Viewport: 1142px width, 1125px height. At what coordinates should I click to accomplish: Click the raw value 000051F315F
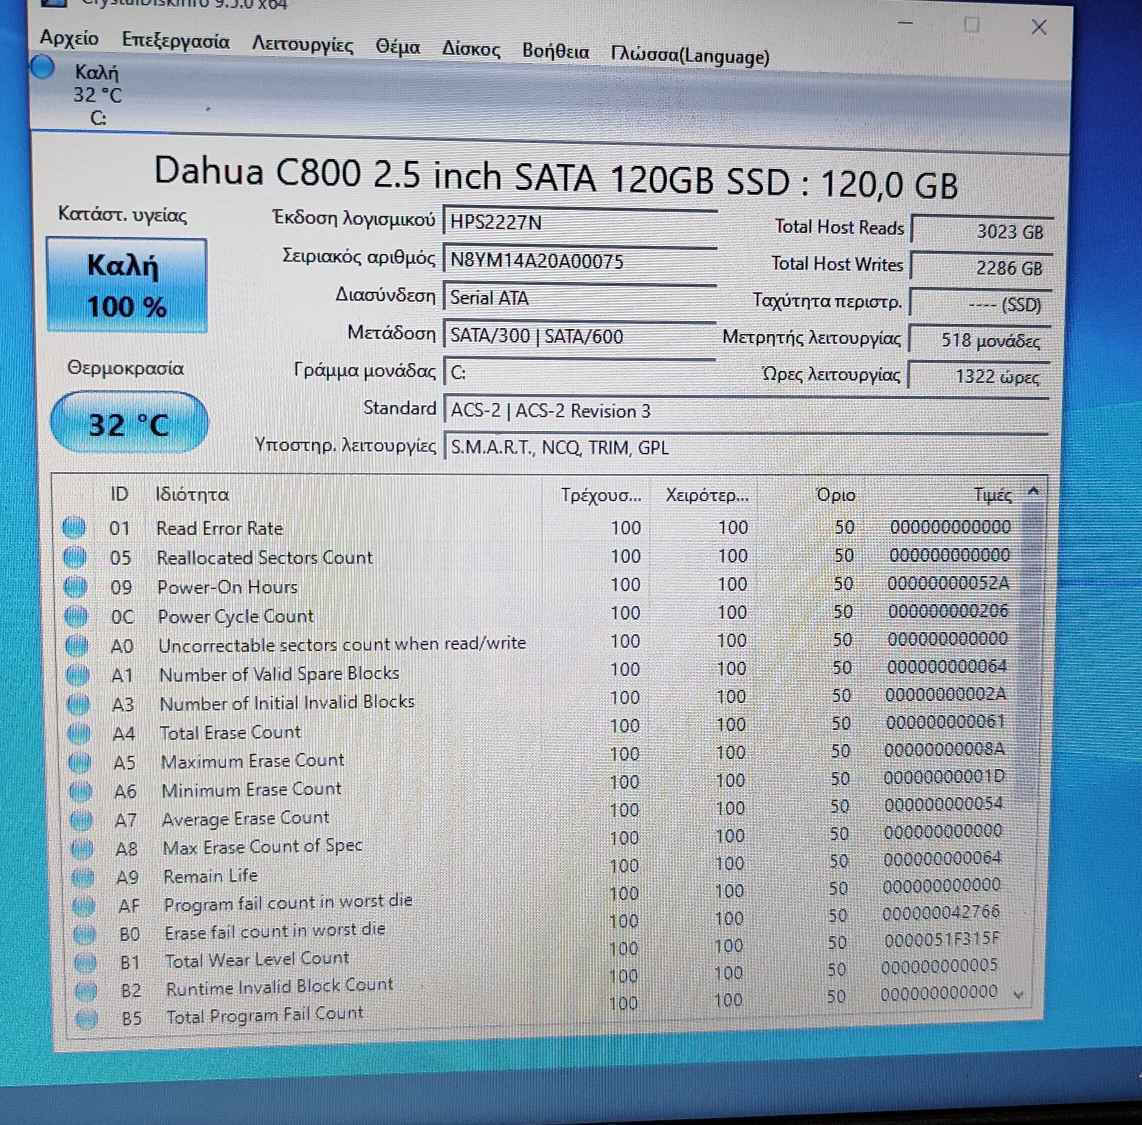click(942, 939)
